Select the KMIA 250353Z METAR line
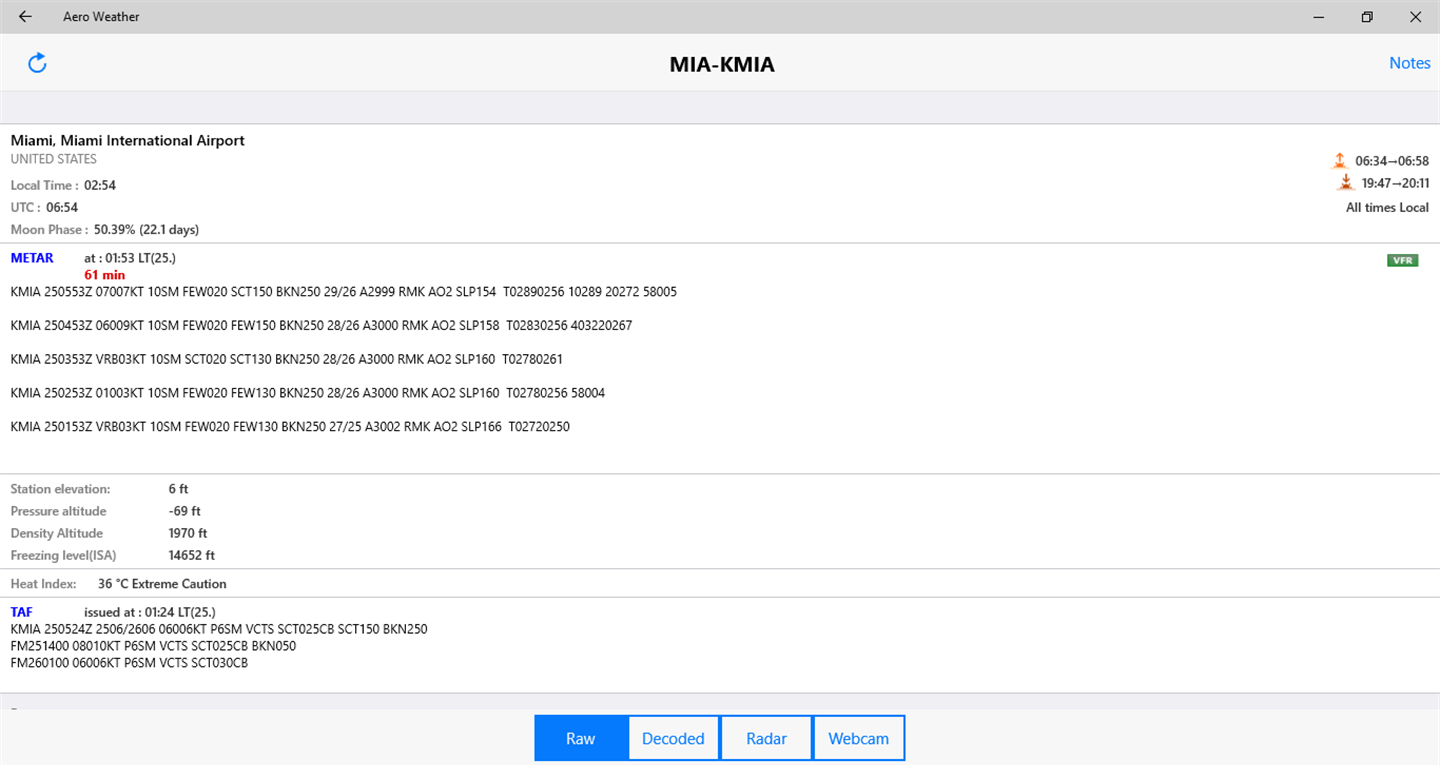 click(x=287, y=359)
